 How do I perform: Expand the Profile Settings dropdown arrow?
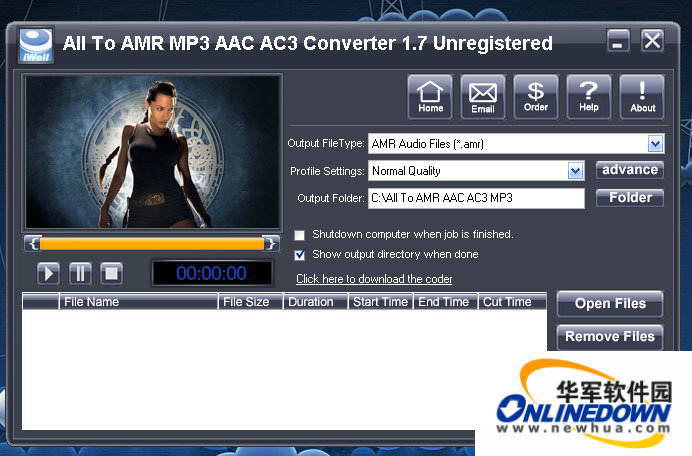(575, 171)
